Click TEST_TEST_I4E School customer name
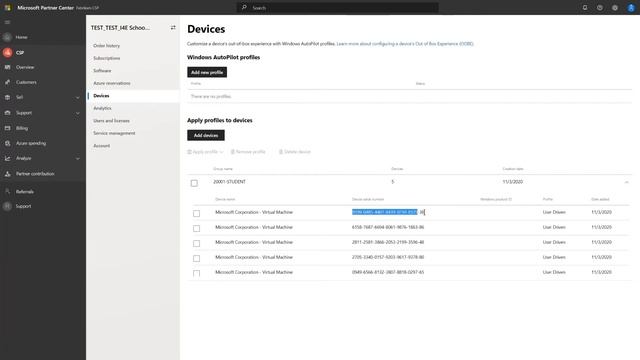This screenshot has width=640, height=360. [x=120, y=28]
